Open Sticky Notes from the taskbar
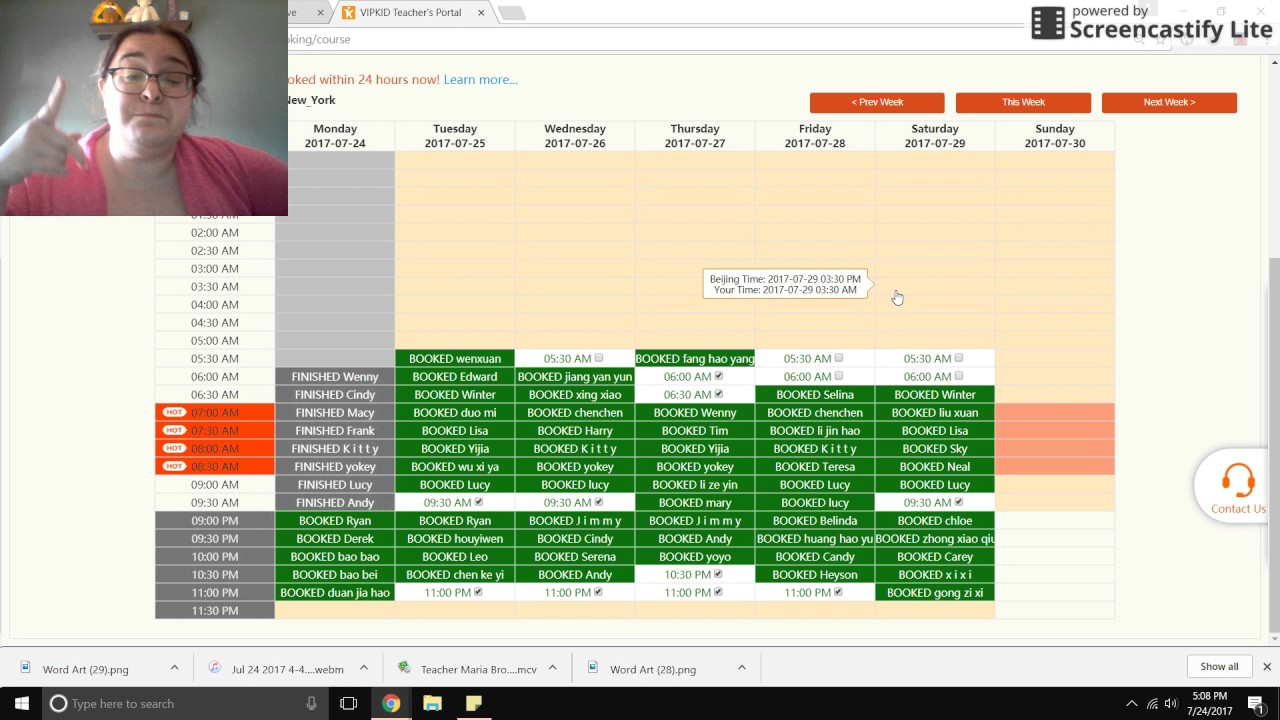 [x=474, y=704]
